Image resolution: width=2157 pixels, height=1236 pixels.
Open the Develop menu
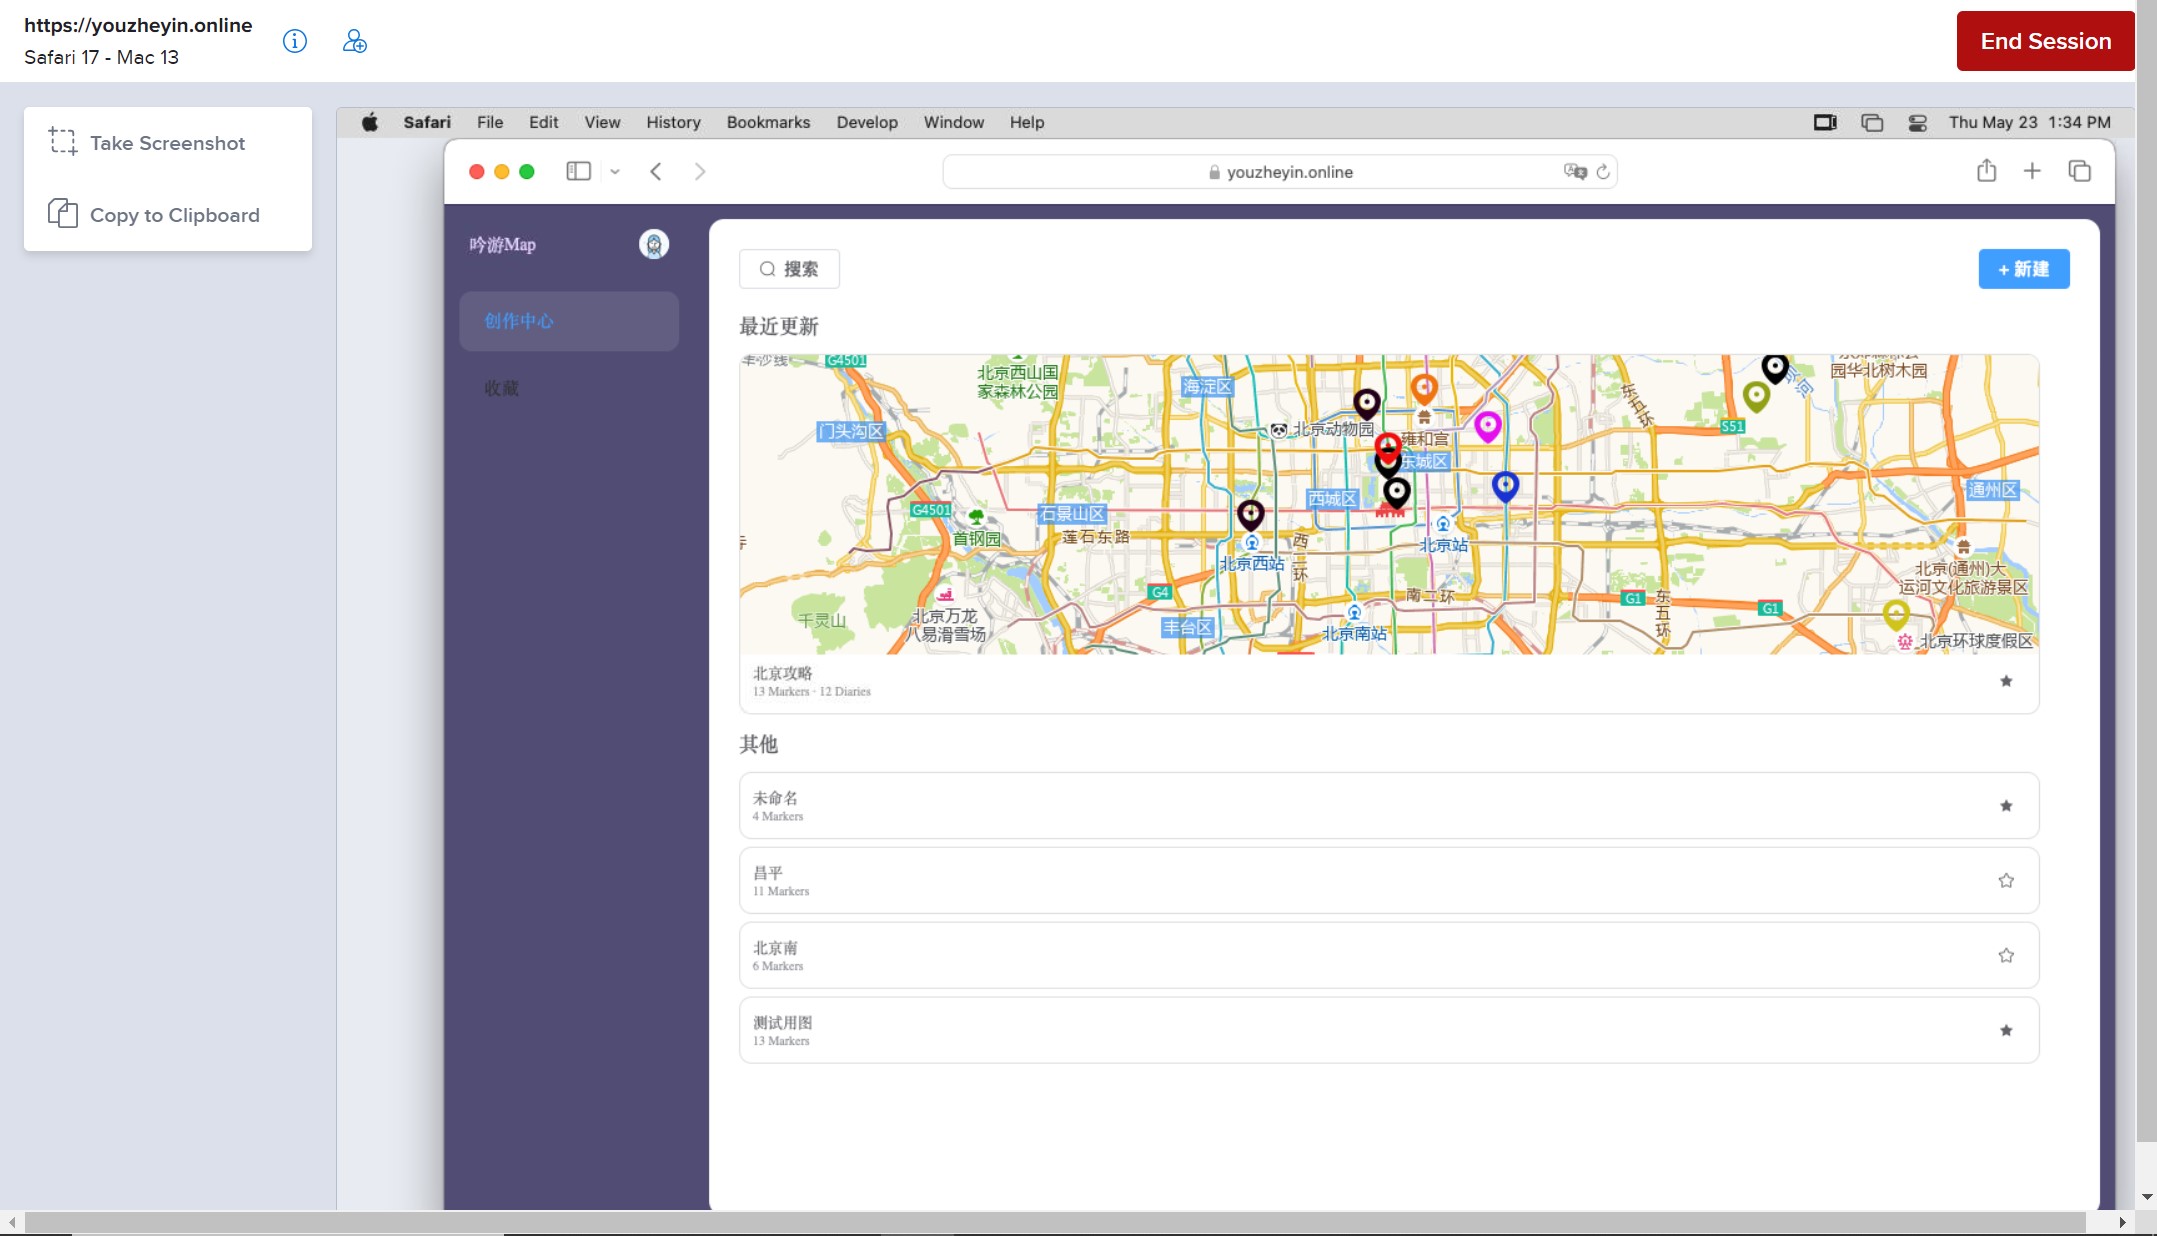click(x=867, y=122)
